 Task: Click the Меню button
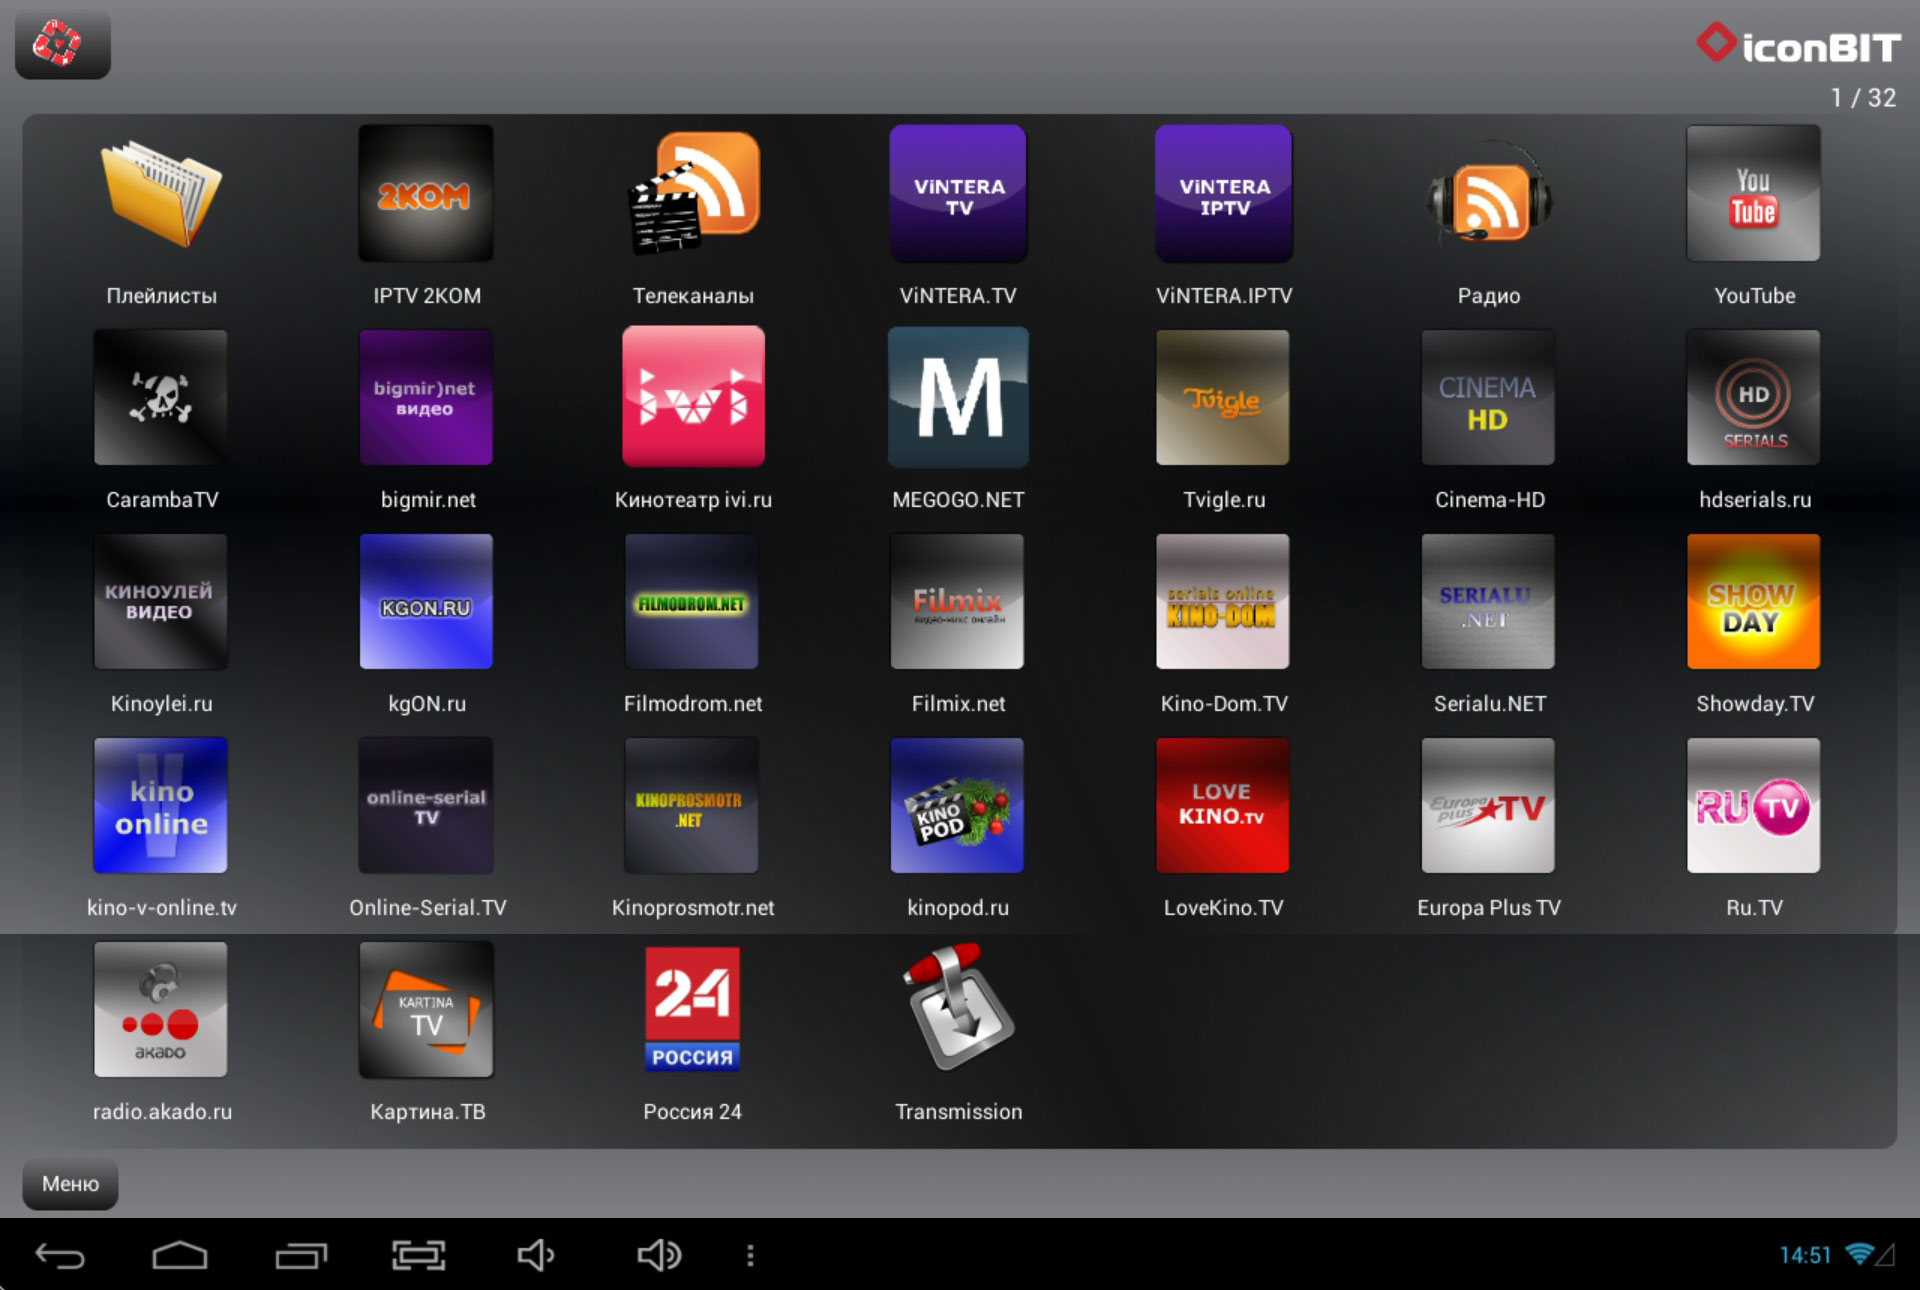point(70,1184)
